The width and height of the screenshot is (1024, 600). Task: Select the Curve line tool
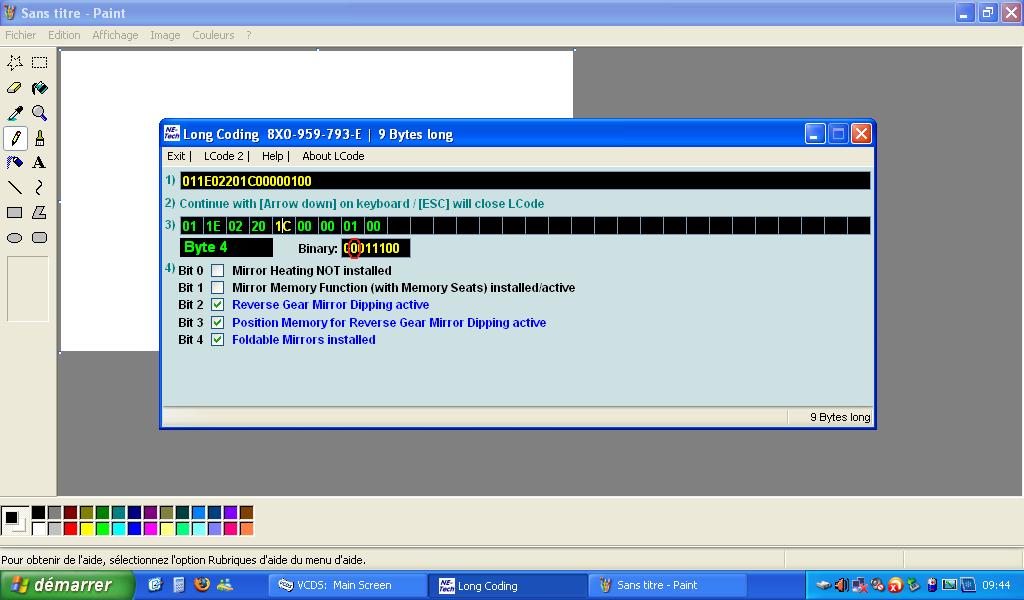point(39,187)
